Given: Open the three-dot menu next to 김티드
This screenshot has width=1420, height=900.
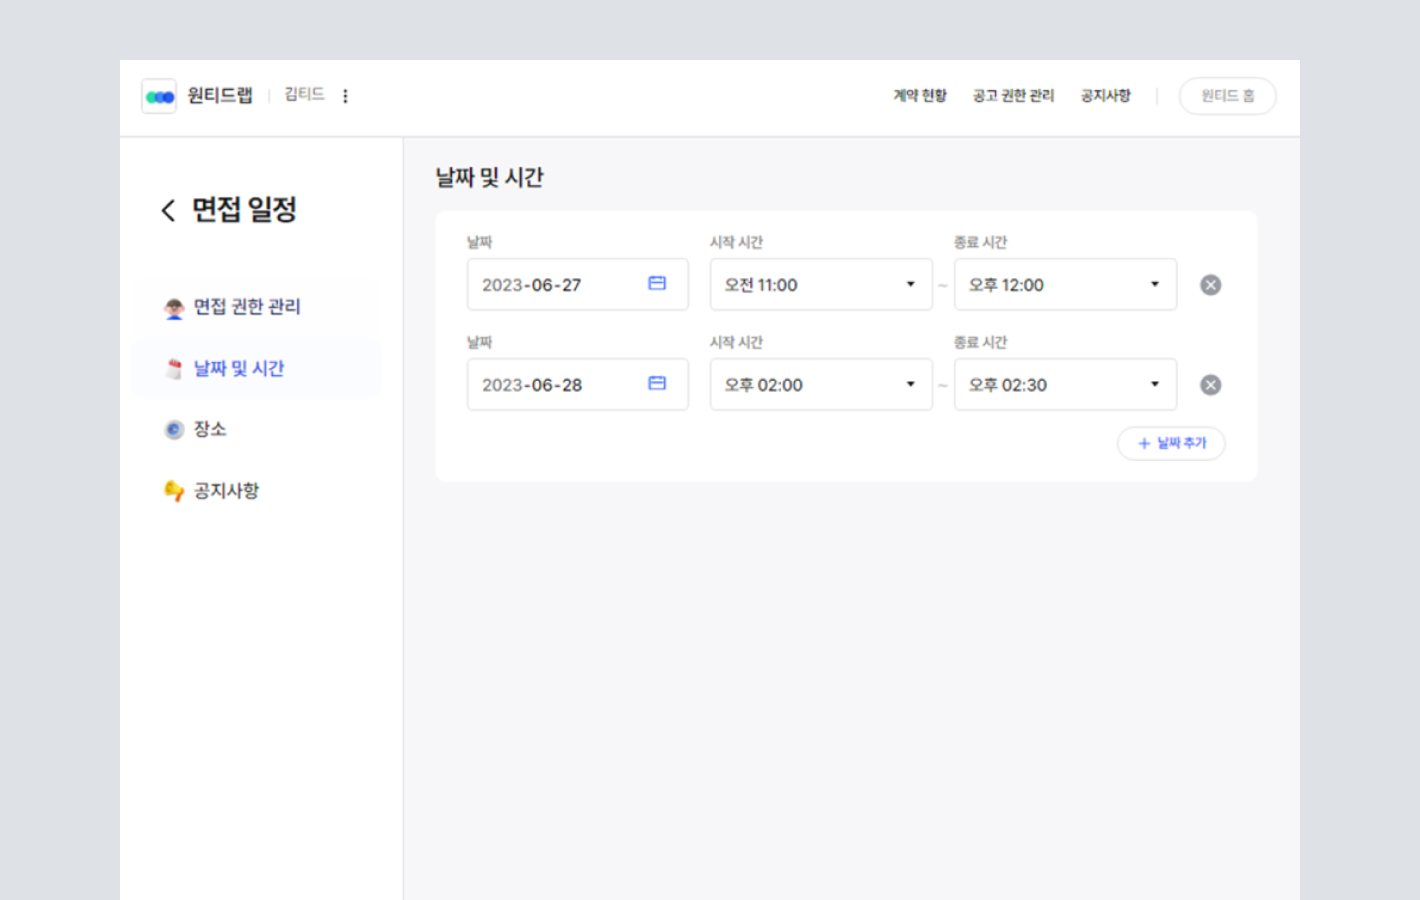Looking at the screenshot, I should (345, 96).
